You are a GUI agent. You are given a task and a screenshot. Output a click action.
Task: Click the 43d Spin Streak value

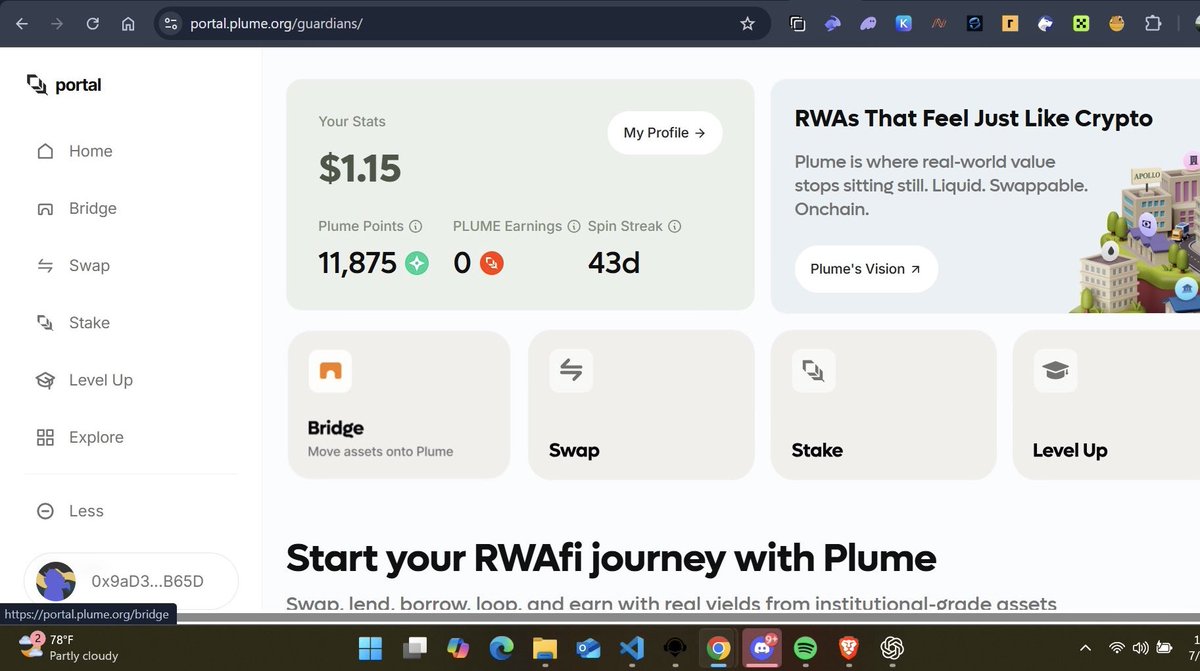point(614,263)
